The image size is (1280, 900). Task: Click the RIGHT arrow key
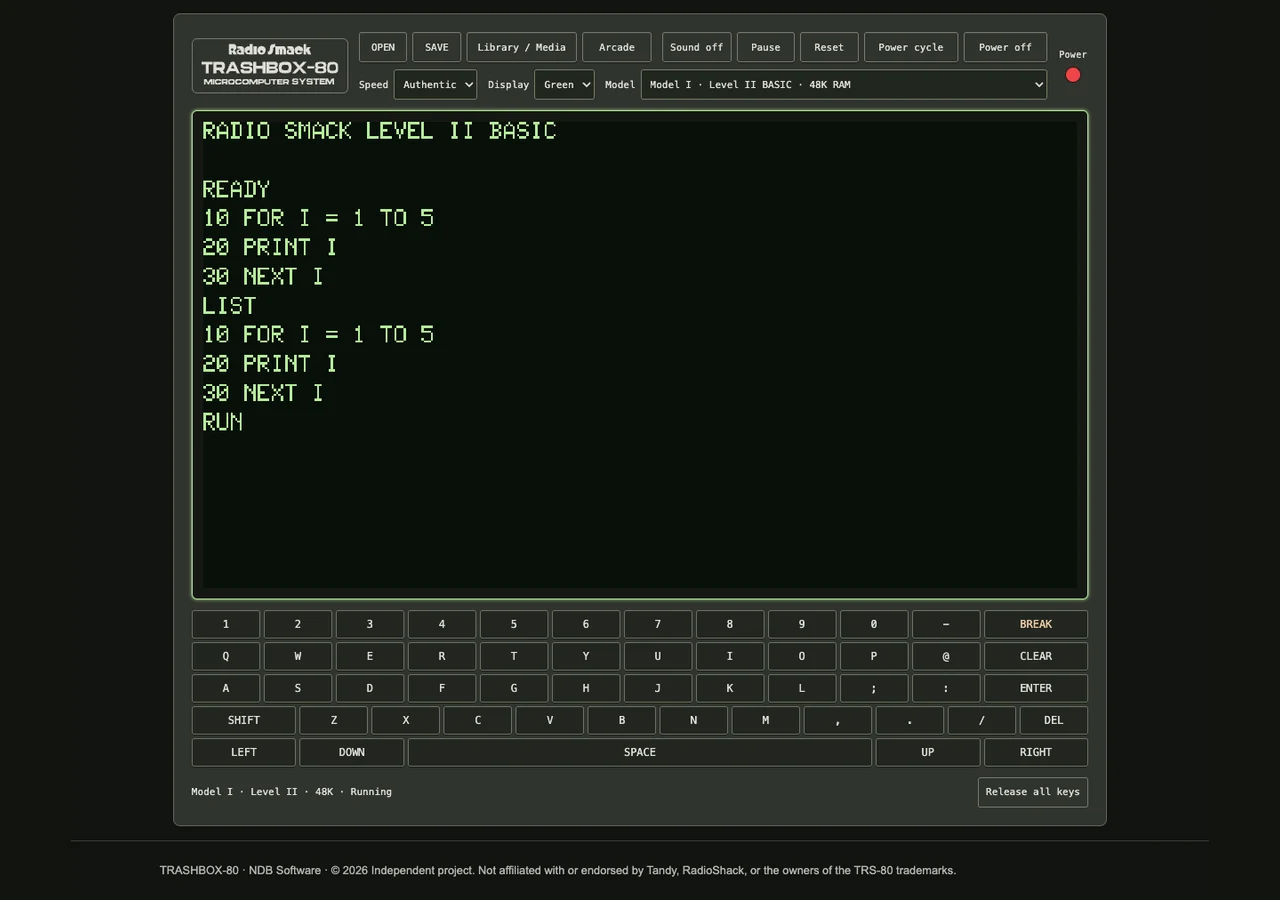point(1036,752)
